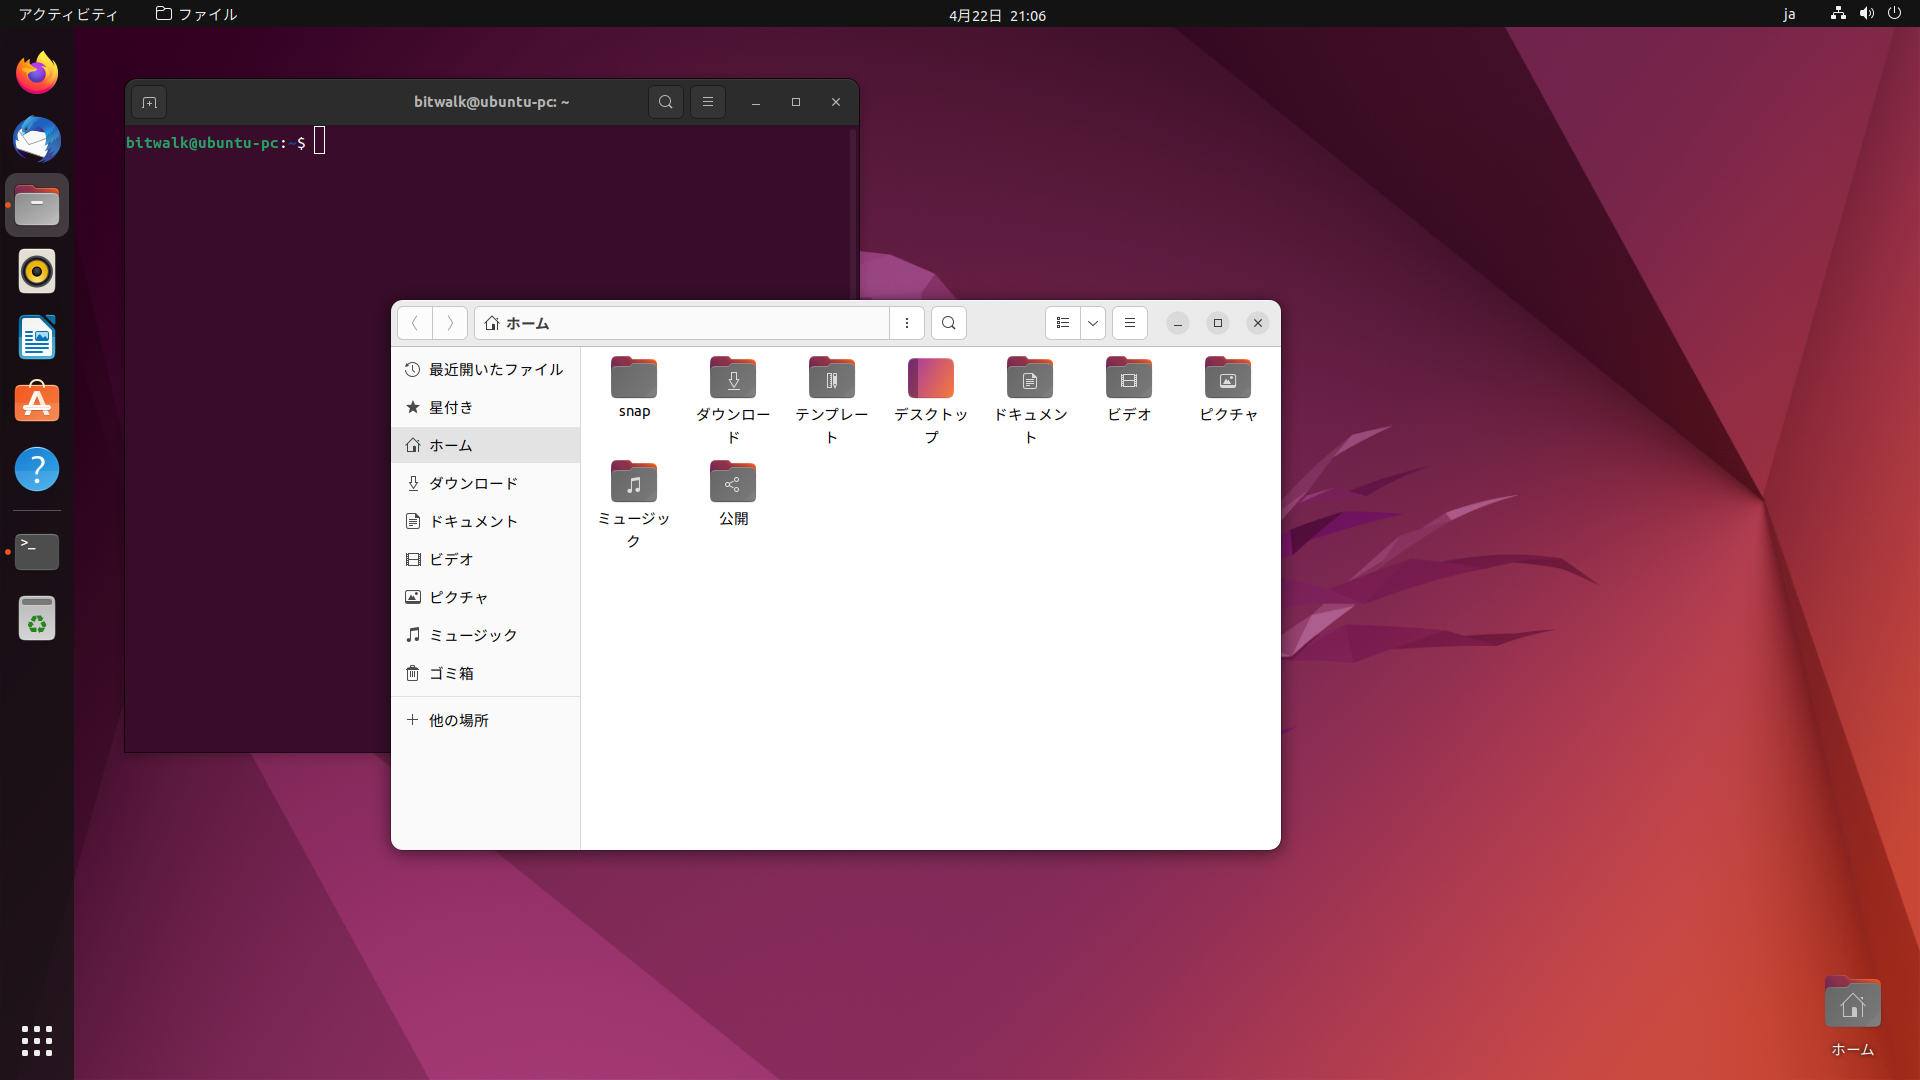Go back with the left arrow button

(415, 323)
